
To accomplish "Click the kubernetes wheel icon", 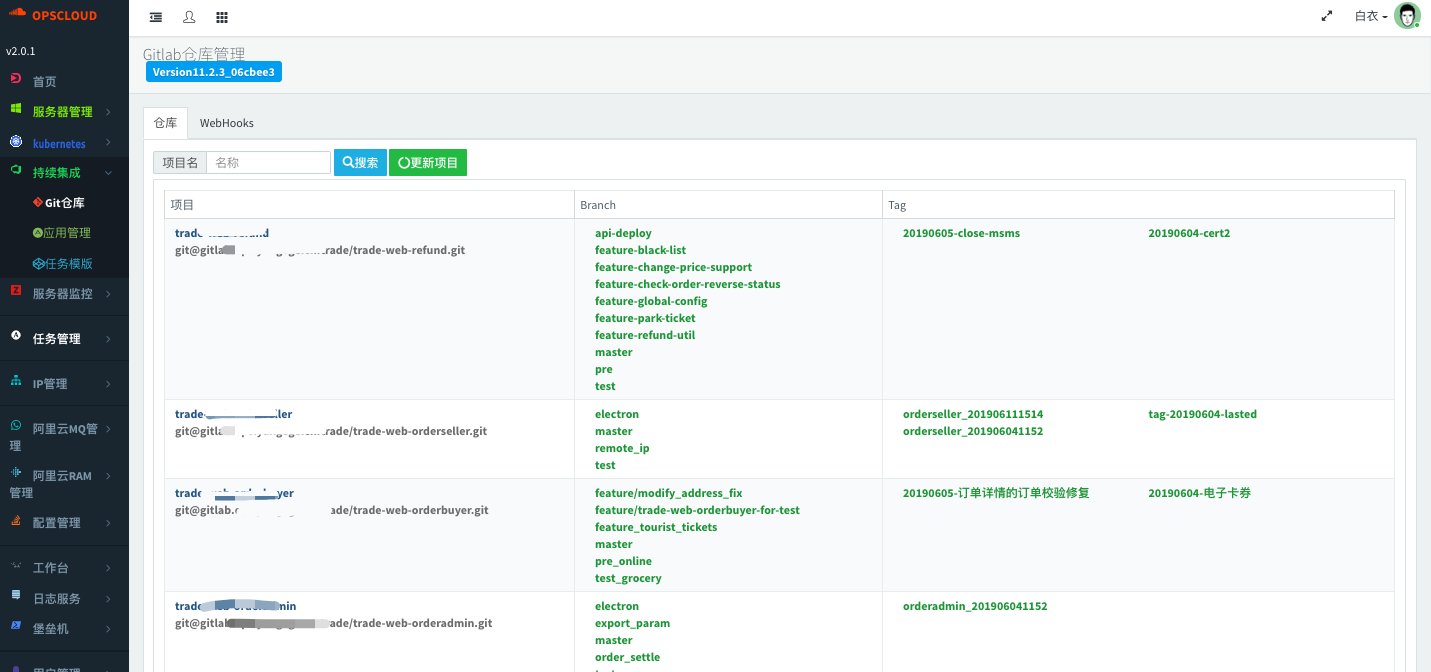I will point(15,142).
